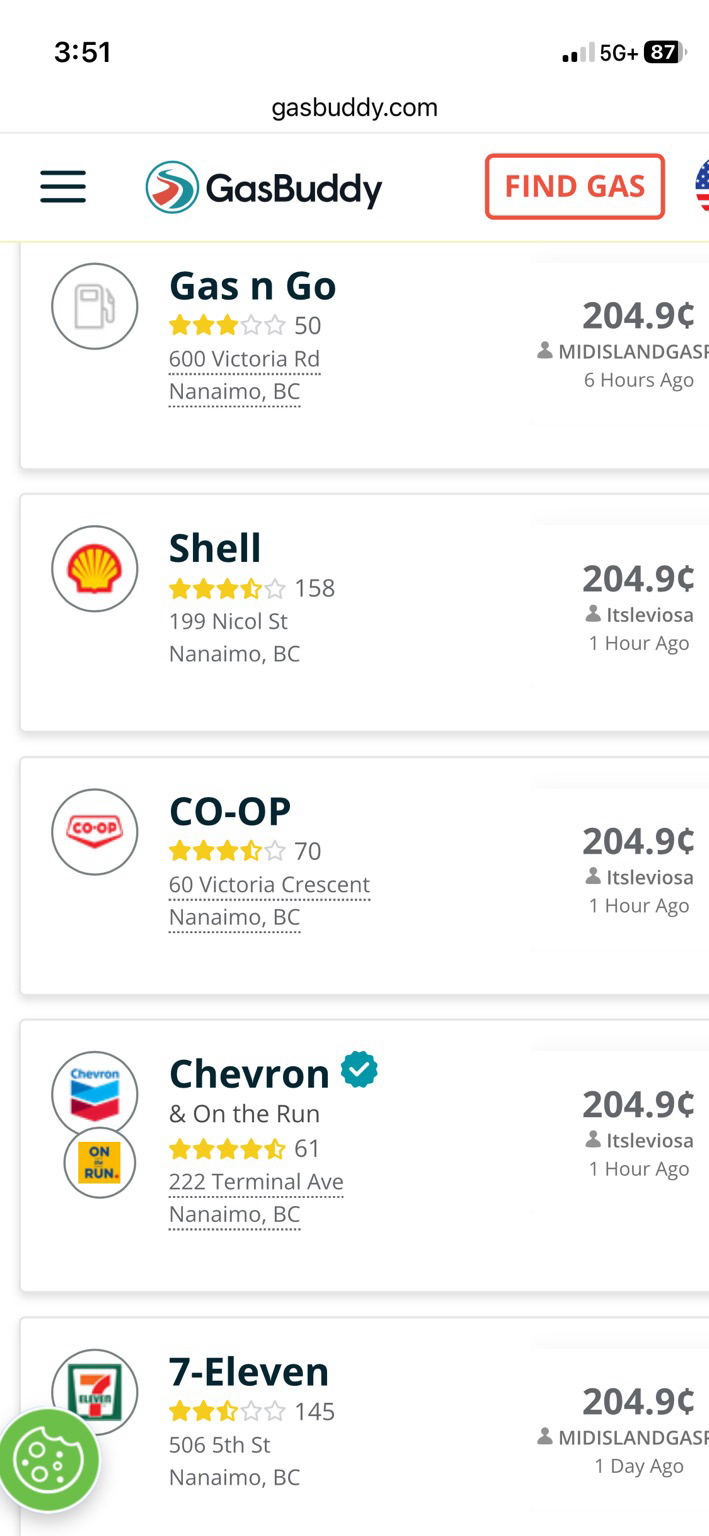The width and height of the screenshot is (709, 1536).
Task: Click the Gas n Go pump icon
Action: [95, 306]
